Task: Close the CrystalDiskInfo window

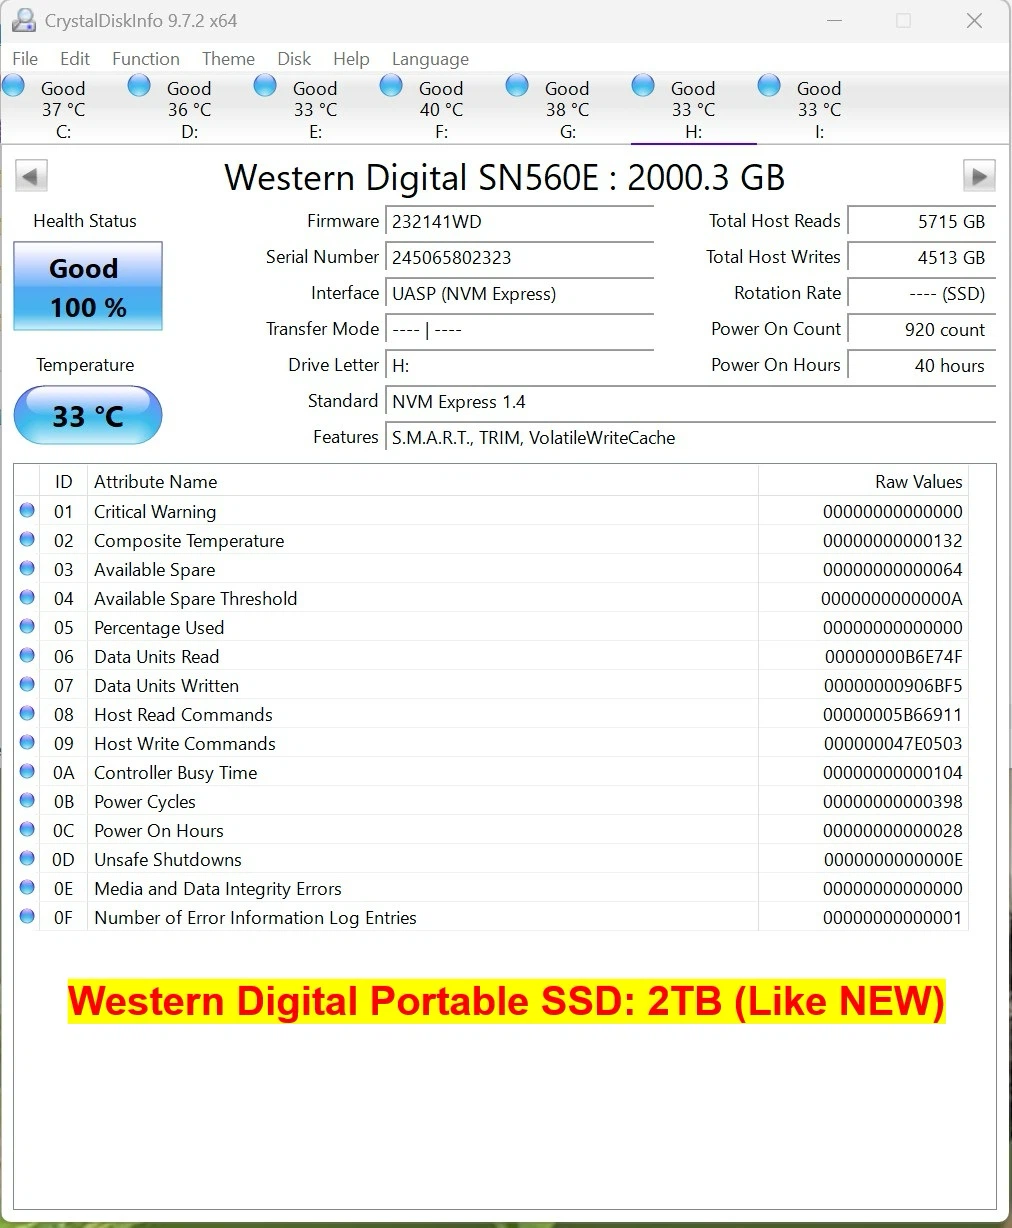Action: click(974, 20)
